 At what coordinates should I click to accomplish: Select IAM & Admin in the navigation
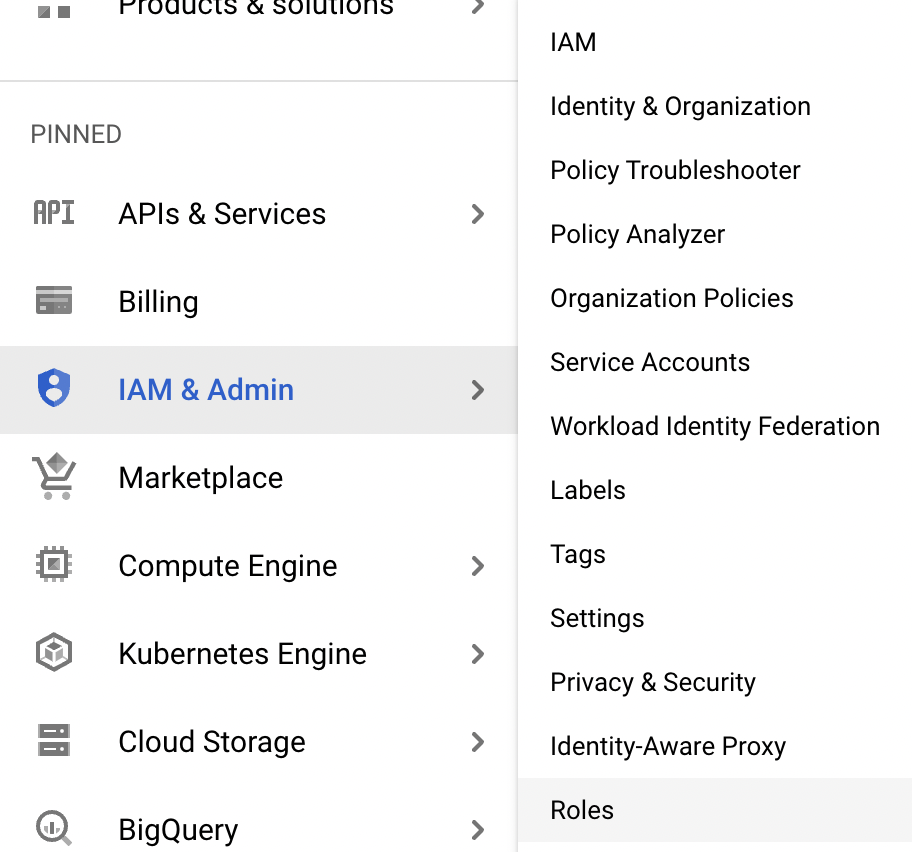[x=259, y=390]
